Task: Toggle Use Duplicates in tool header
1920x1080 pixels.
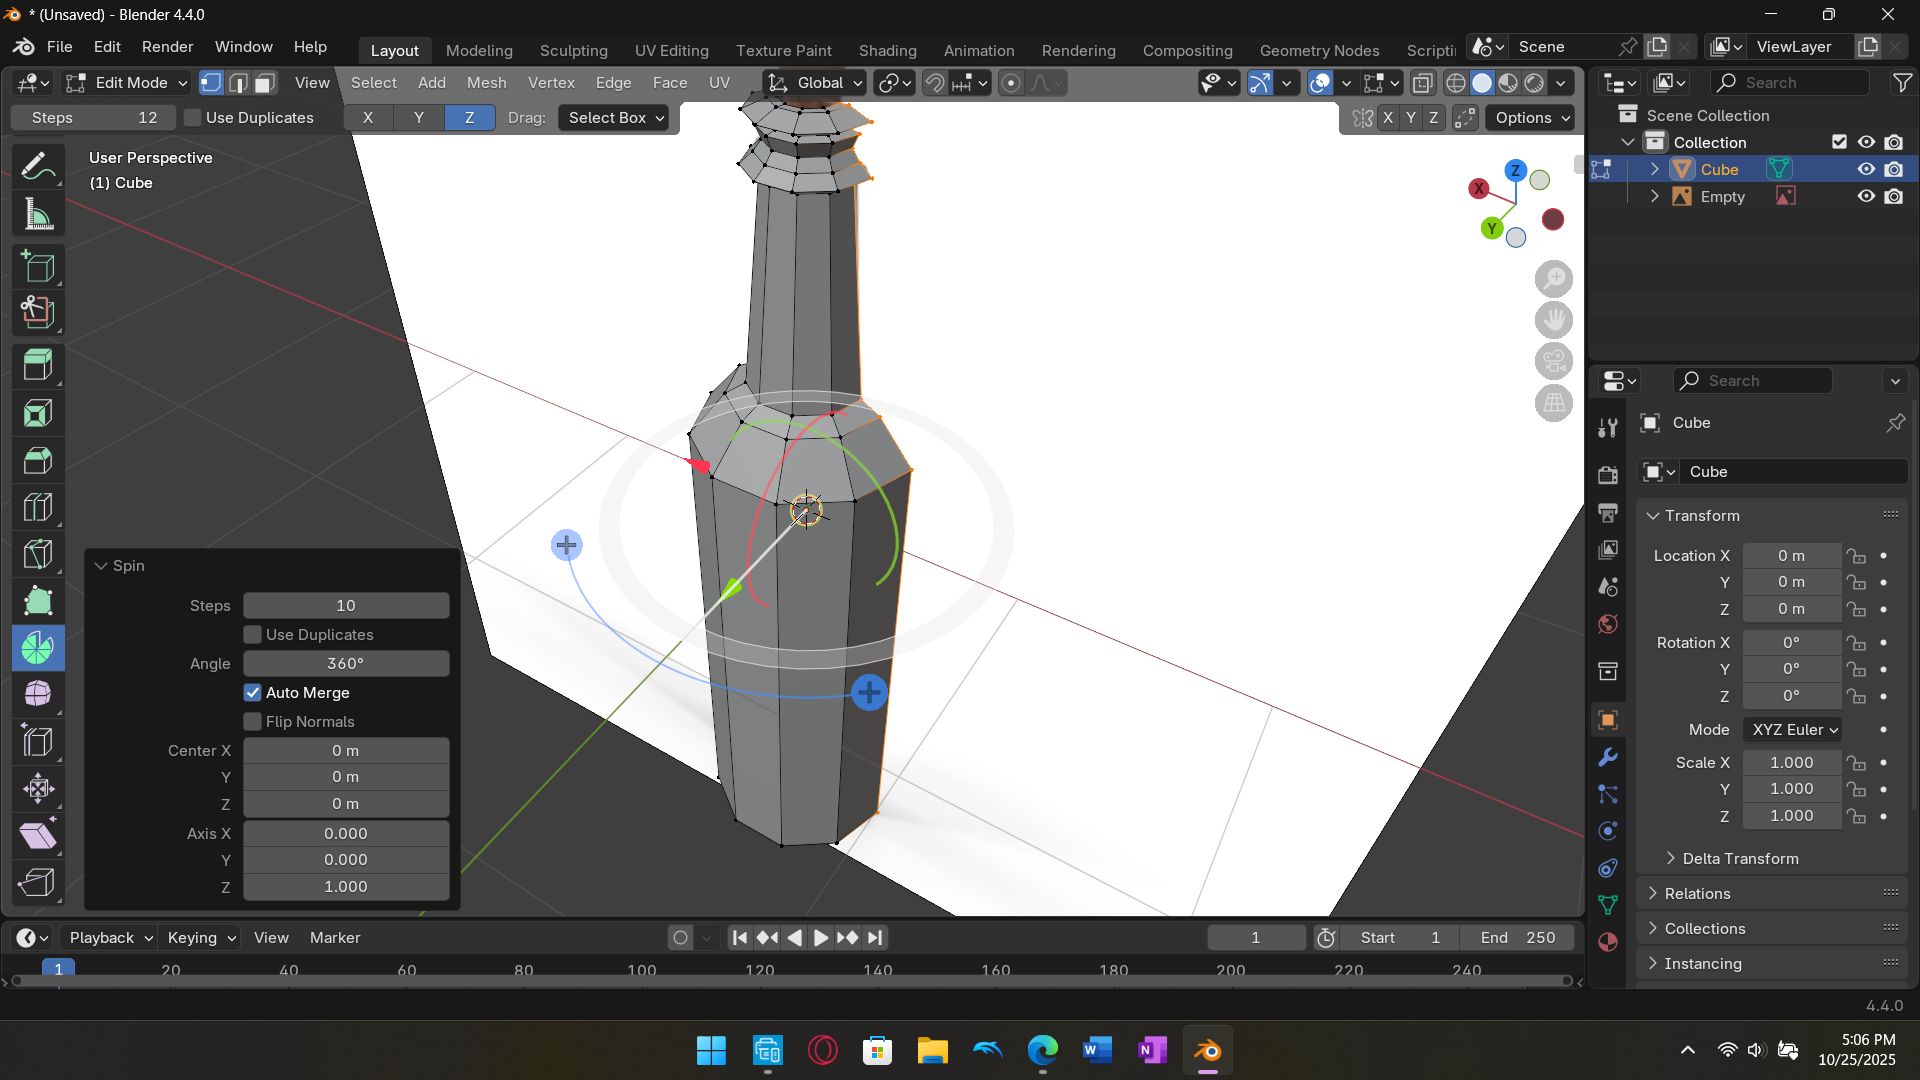Action: (194, 118)
